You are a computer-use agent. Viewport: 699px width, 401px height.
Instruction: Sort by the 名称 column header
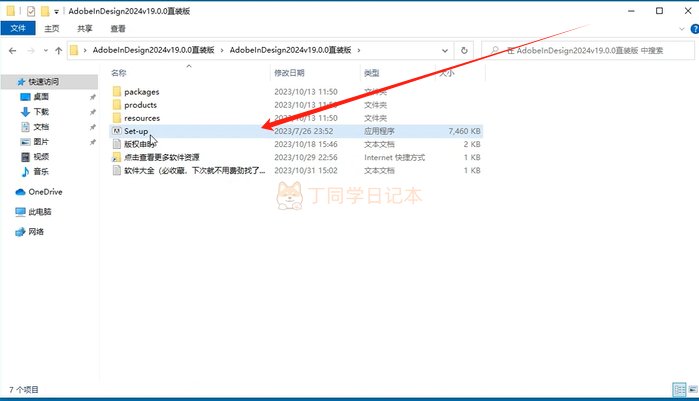tap(119, 73)
